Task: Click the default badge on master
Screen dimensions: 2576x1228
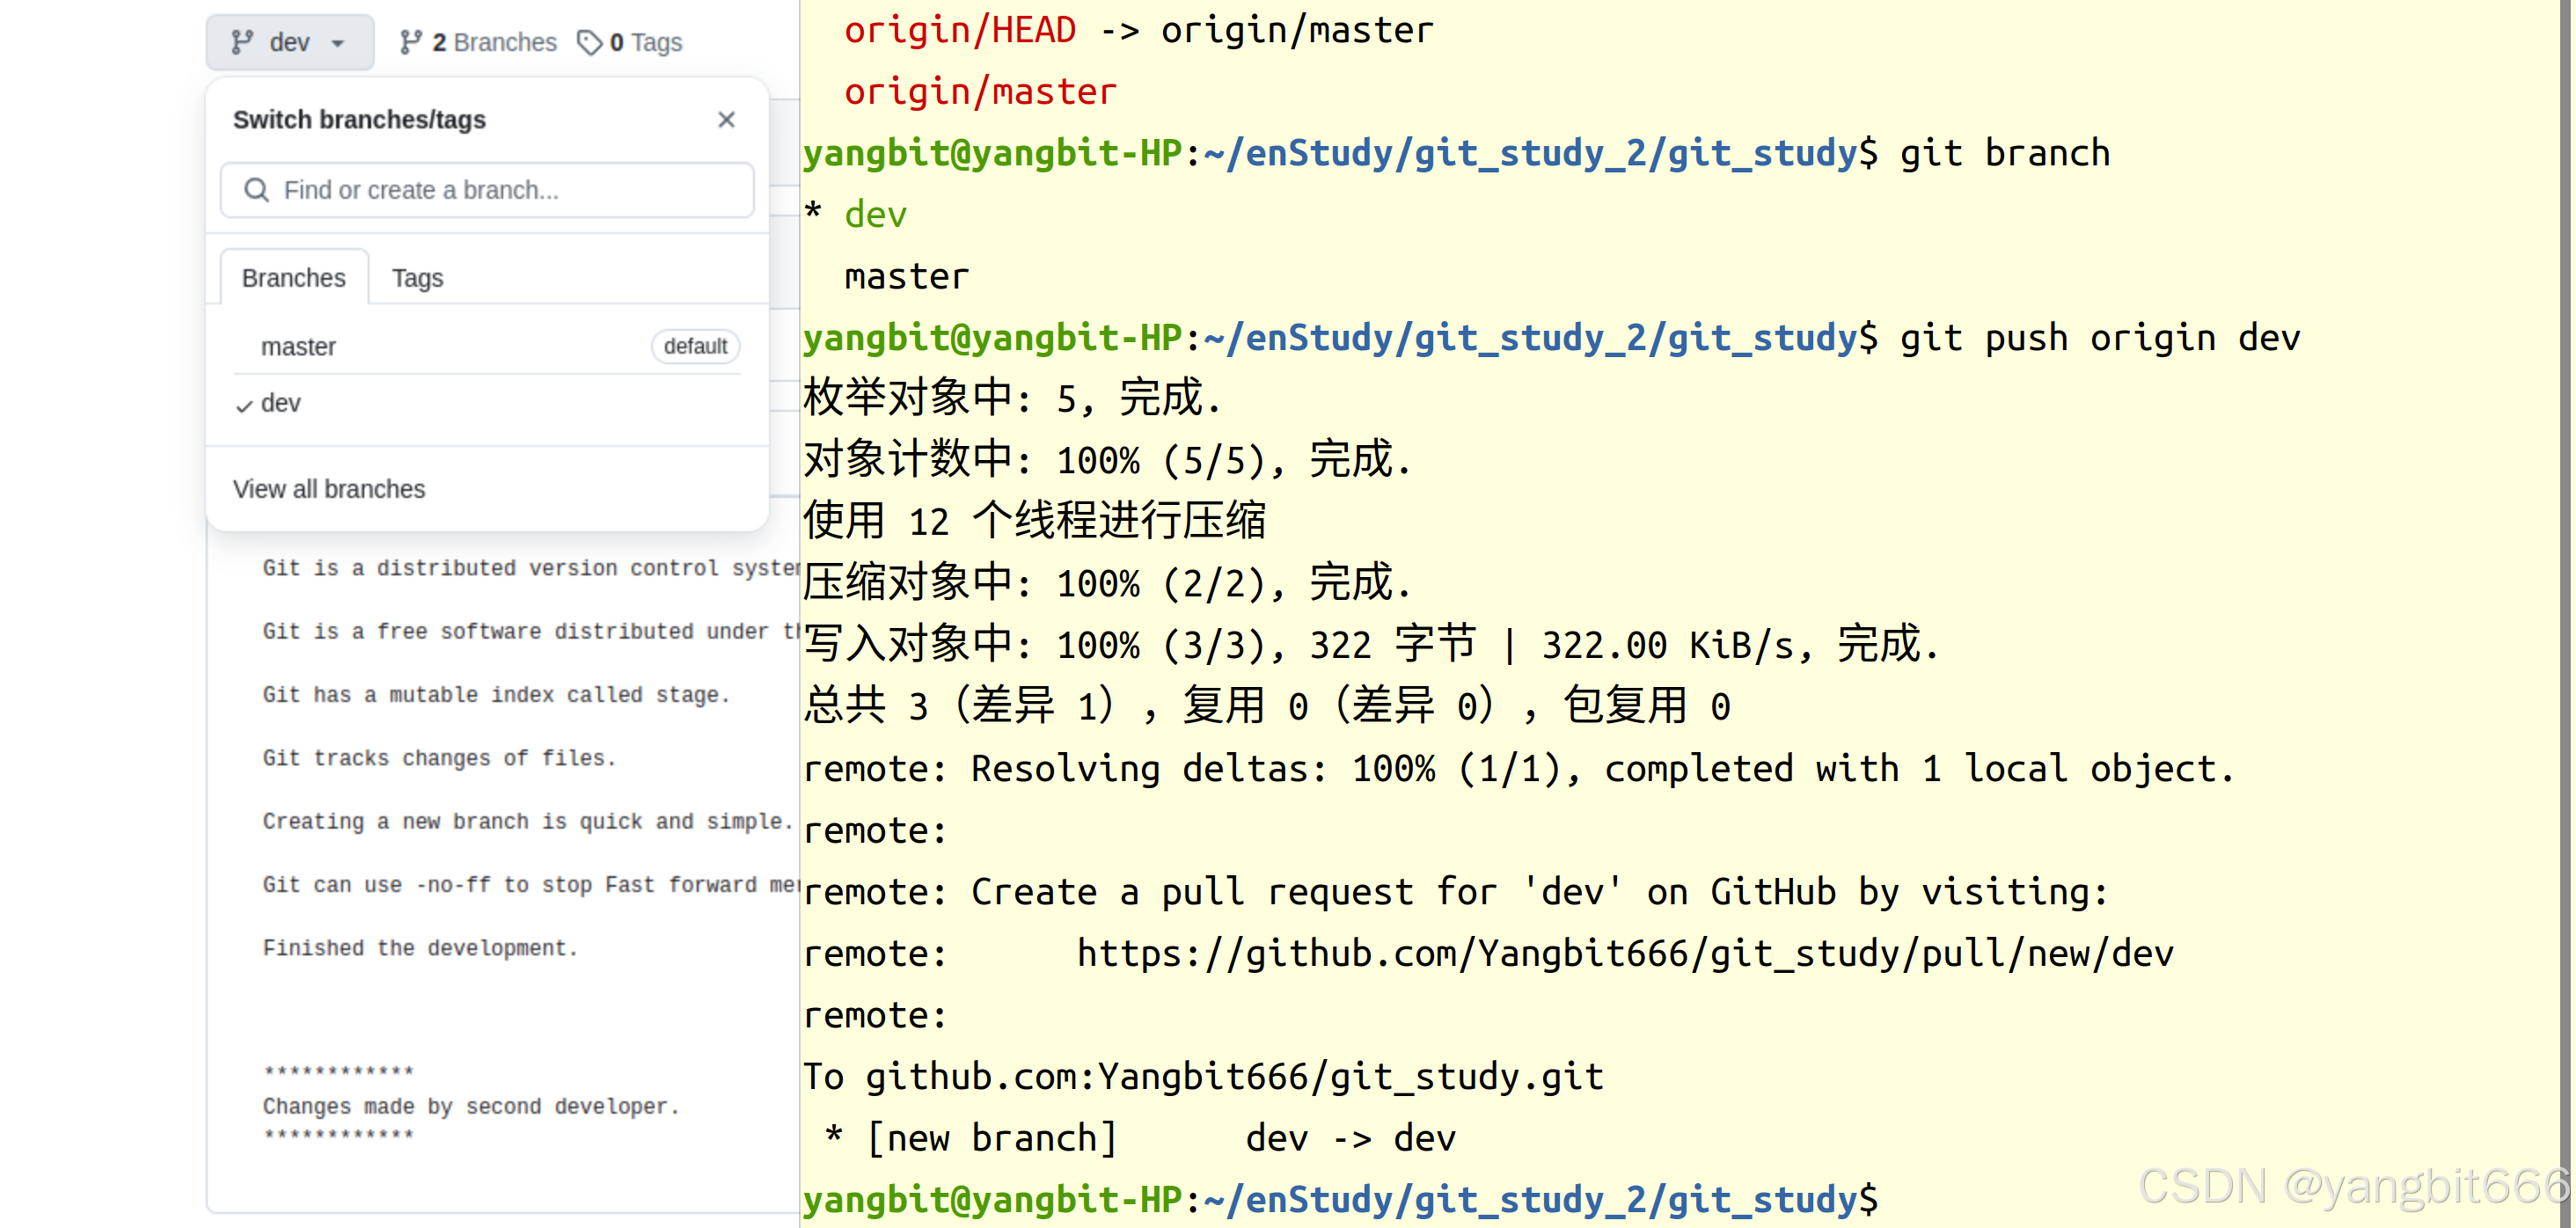Action: coord(695,346)
